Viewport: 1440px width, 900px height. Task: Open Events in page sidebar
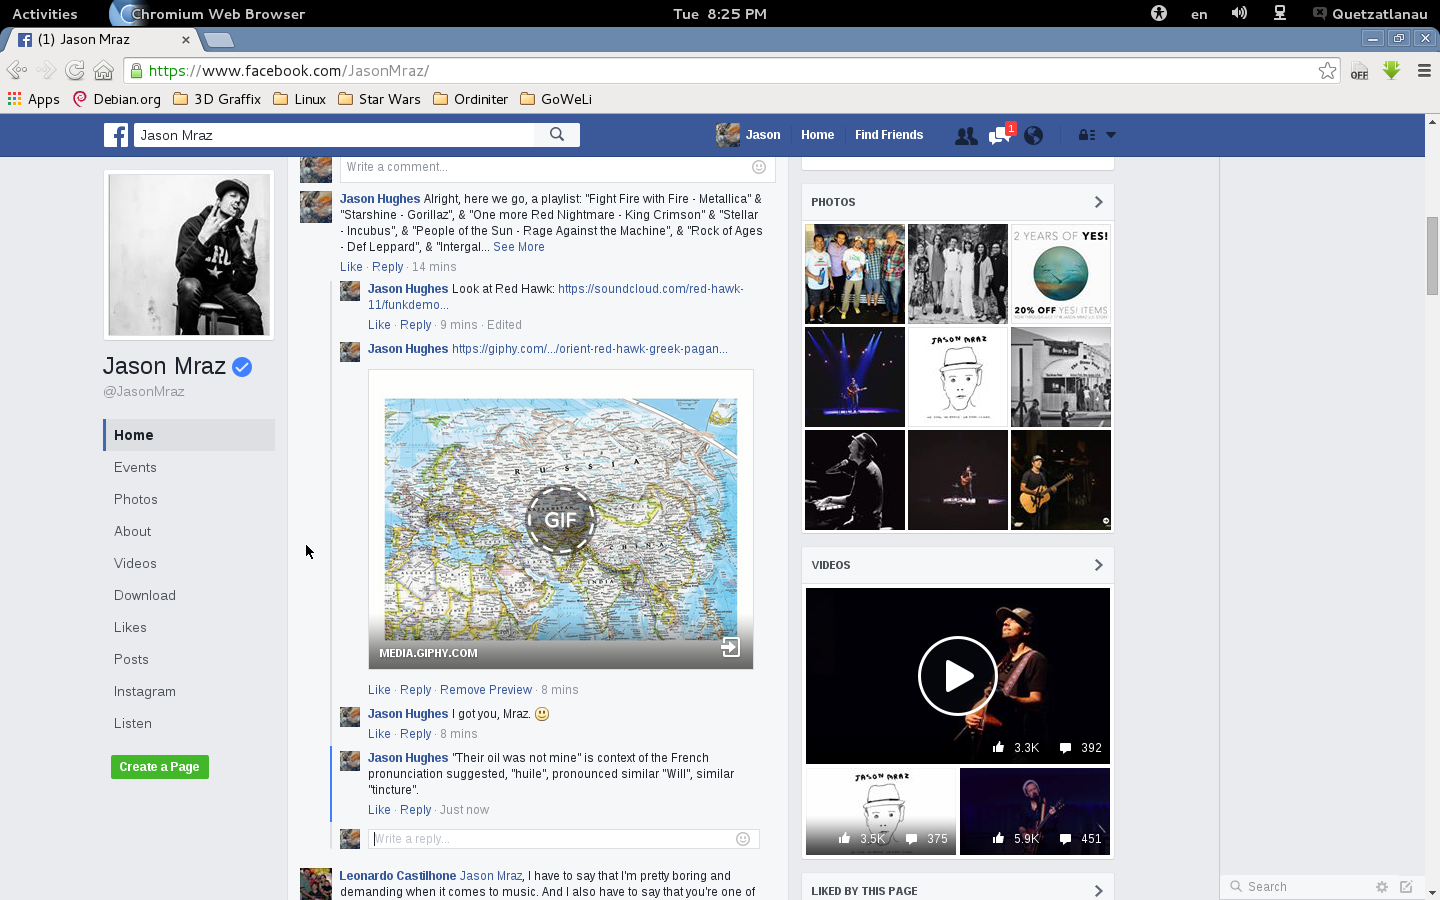[x=135, y=467]
